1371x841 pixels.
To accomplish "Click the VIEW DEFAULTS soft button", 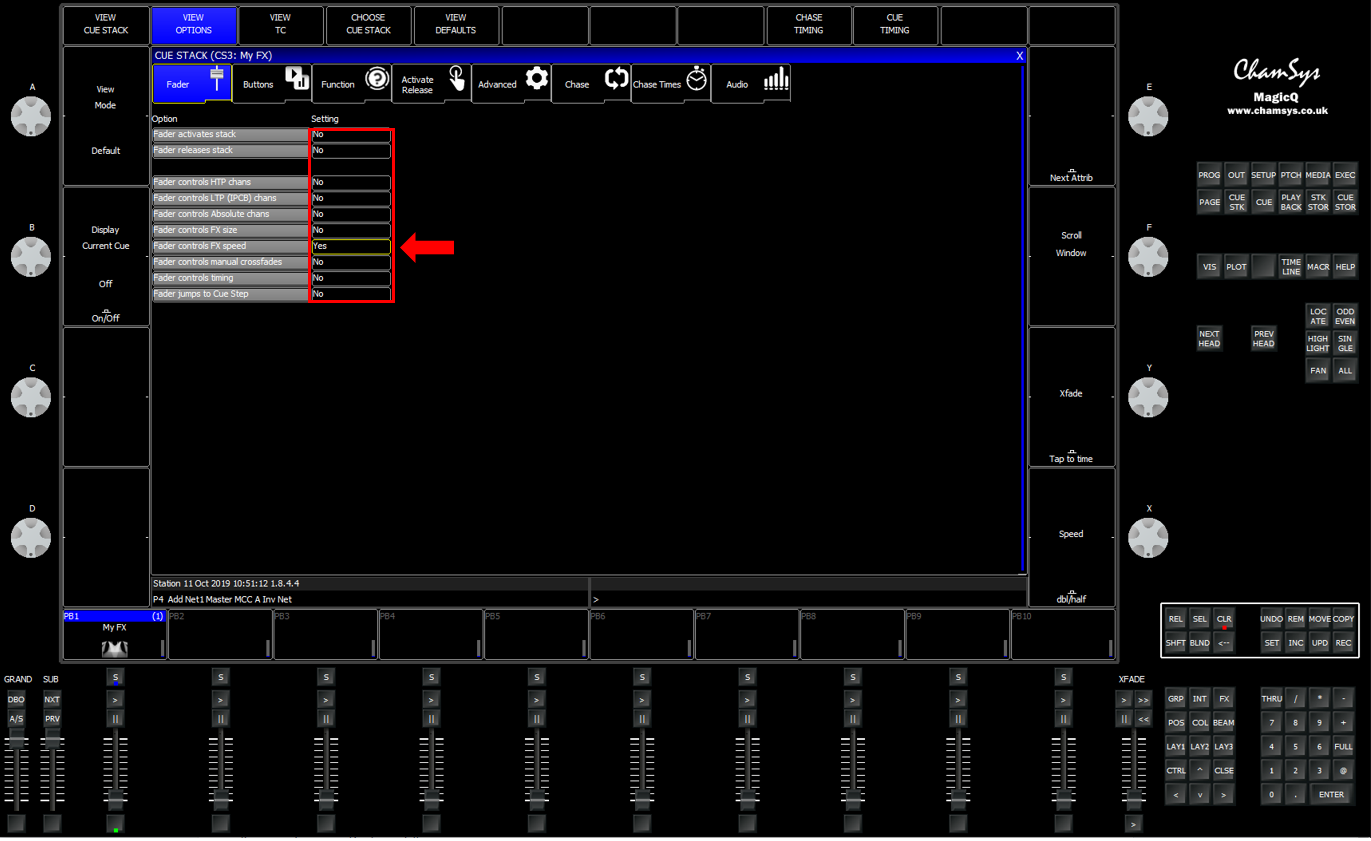I will pos(456,24).
